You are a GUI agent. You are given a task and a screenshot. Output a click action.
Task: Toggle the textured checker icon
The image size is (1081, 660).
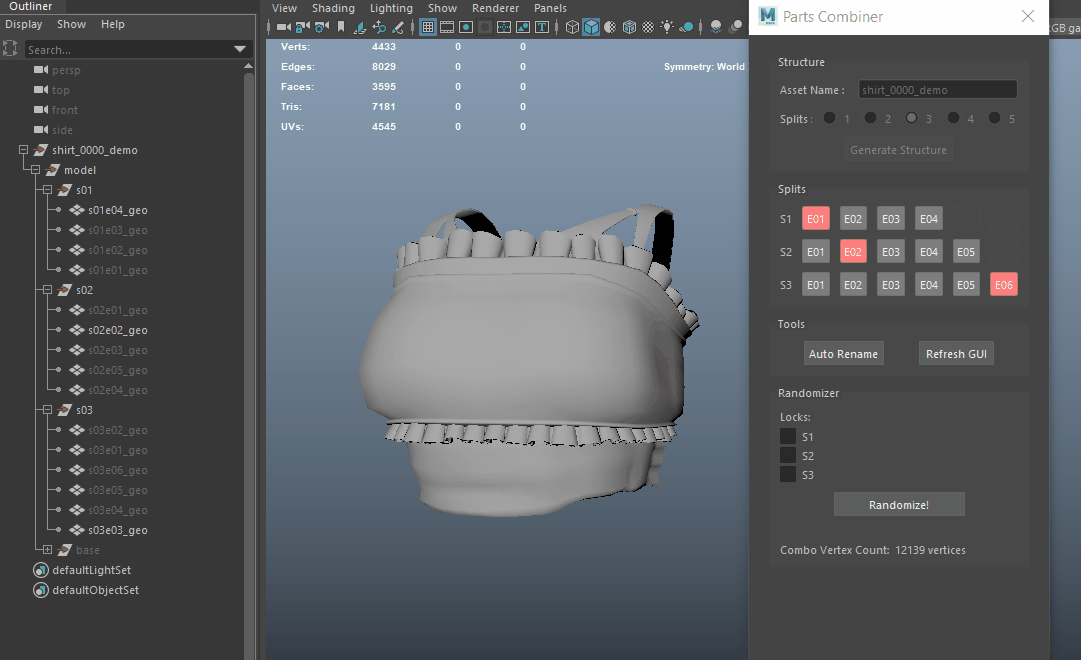click(647, 27)
